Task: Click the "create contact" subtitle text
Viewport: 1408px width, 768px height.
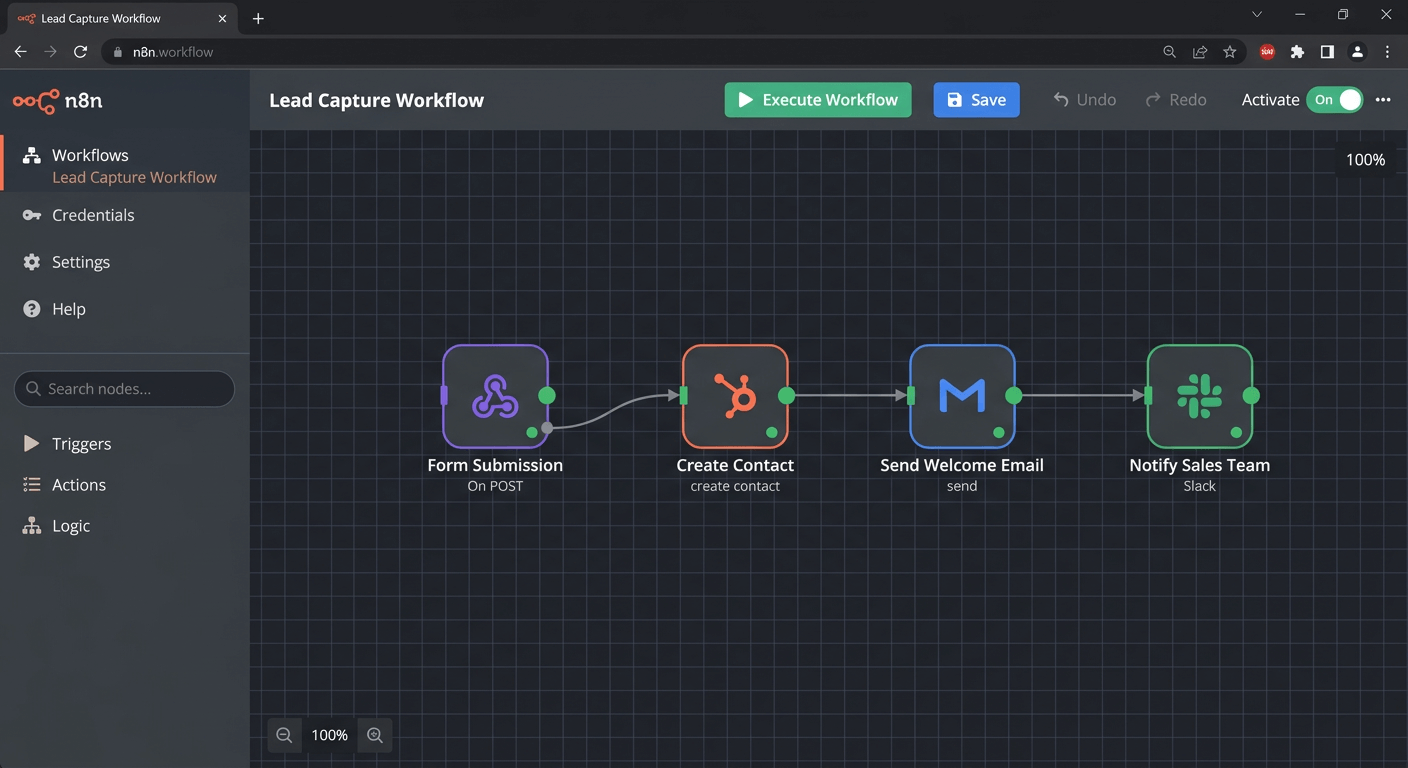Action: pos(735,486)
